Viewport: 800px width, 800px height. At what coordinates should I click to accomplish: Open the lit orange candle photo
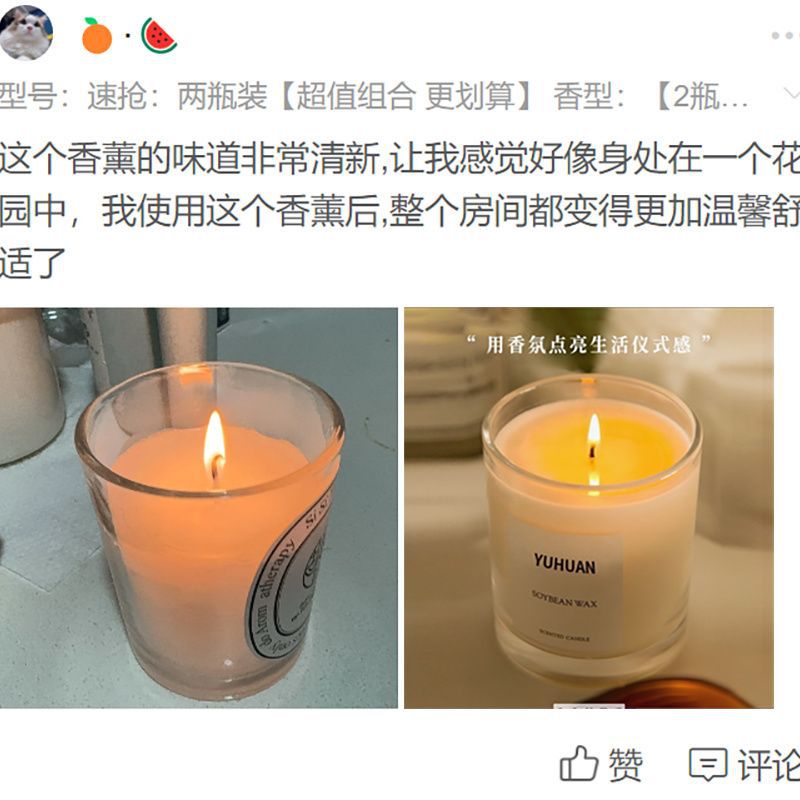198,508
